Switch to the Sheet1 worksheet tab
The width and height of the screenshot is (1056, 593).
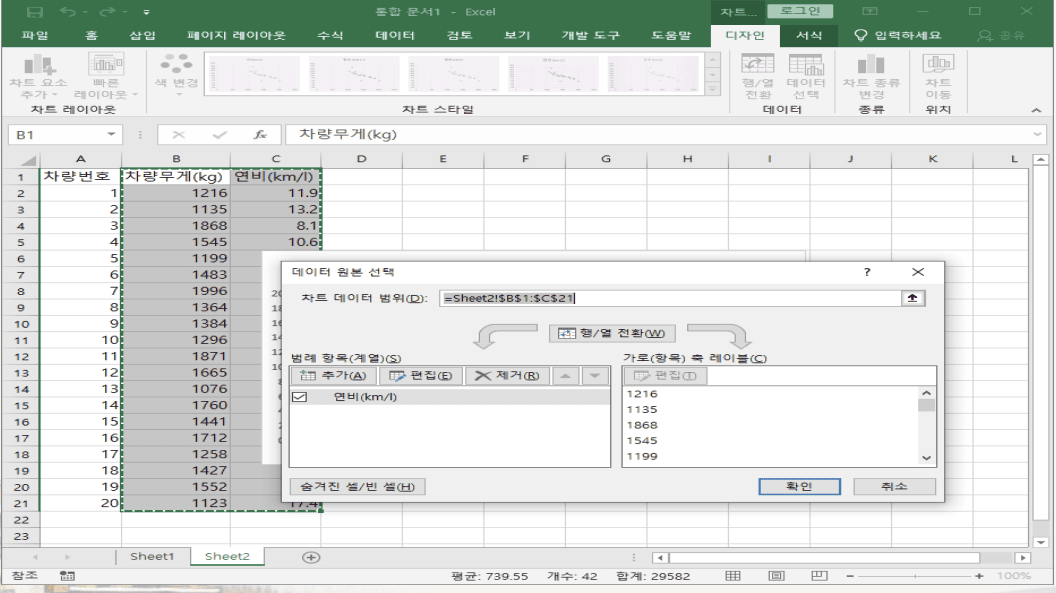(152, 557)
